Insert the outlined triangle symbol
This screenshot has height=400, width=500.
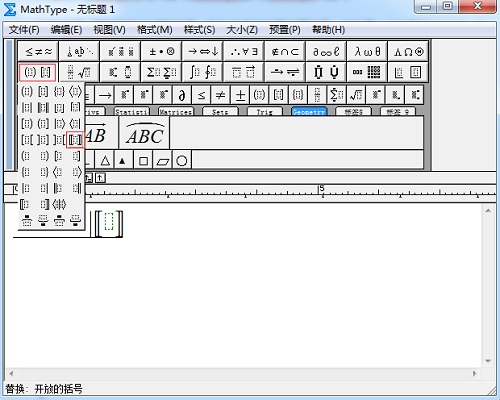tap(105, 161)
